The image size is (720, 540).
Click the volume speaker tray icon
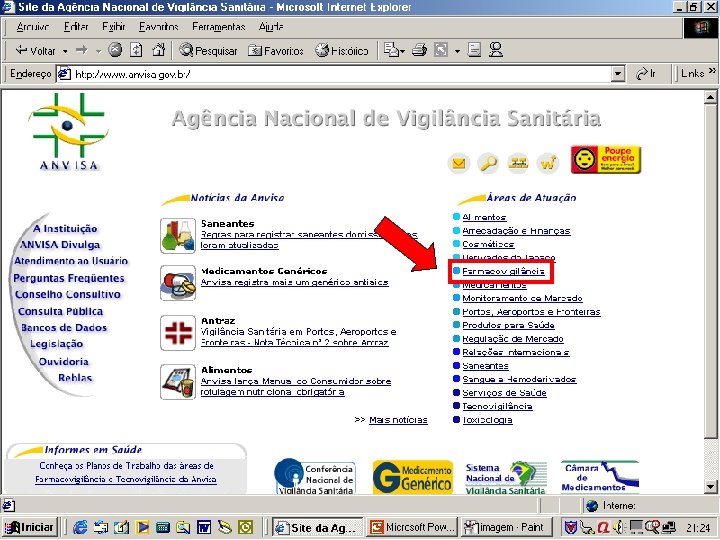click(619, 527)
